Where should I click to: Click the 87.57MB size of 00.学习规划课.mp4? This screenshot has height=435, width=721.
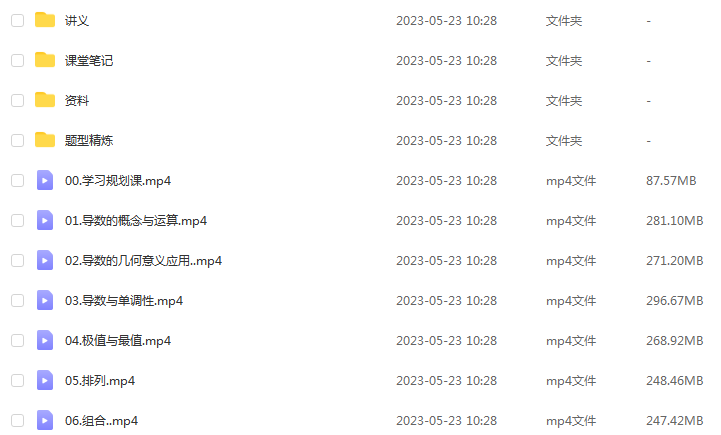(671, 181)
